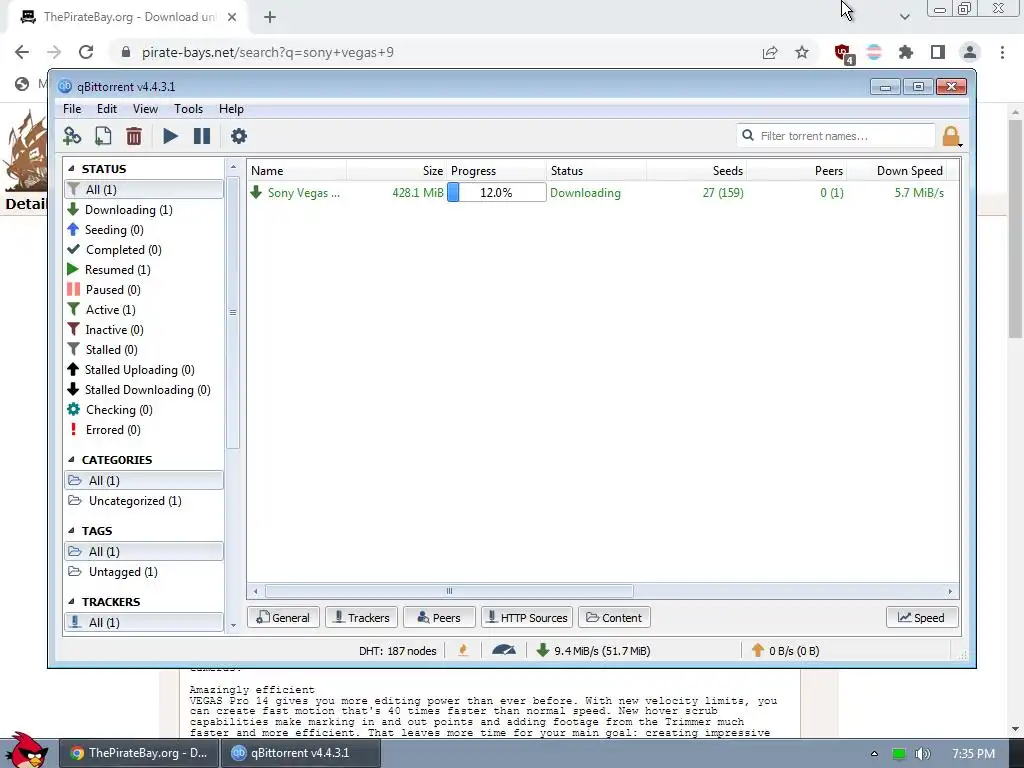Open the View menu
This screenshot has width=1024, height=768.
pos(145,109)
